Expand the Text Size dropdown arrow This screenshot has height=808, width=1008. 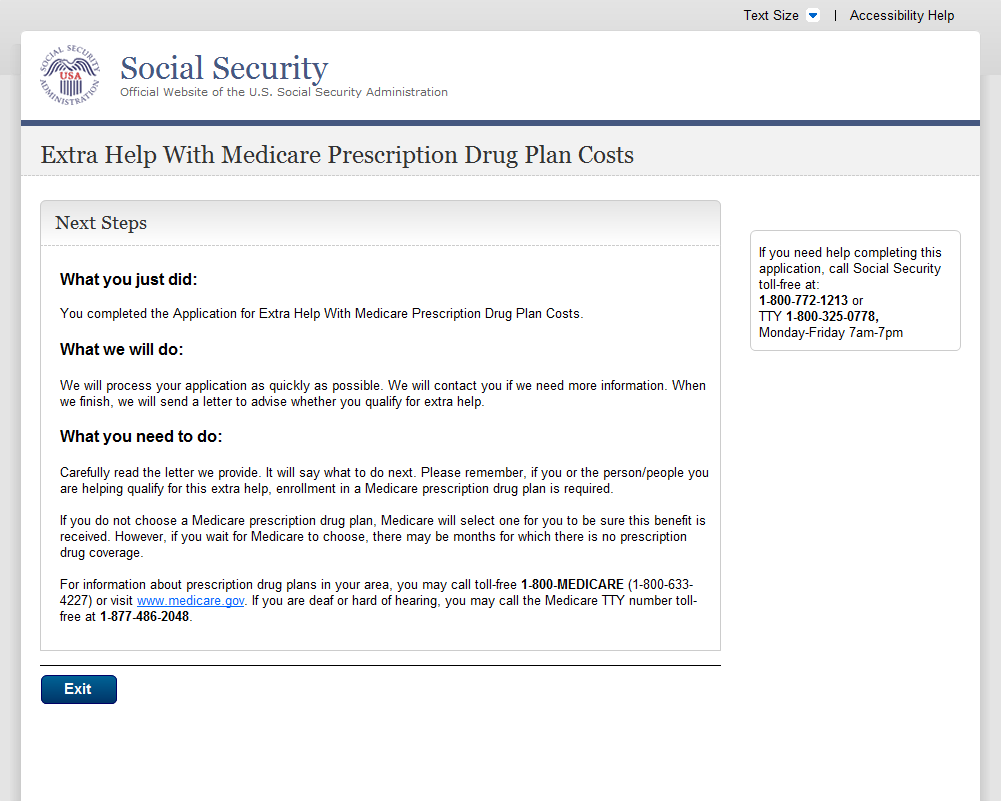coord(813,16)
